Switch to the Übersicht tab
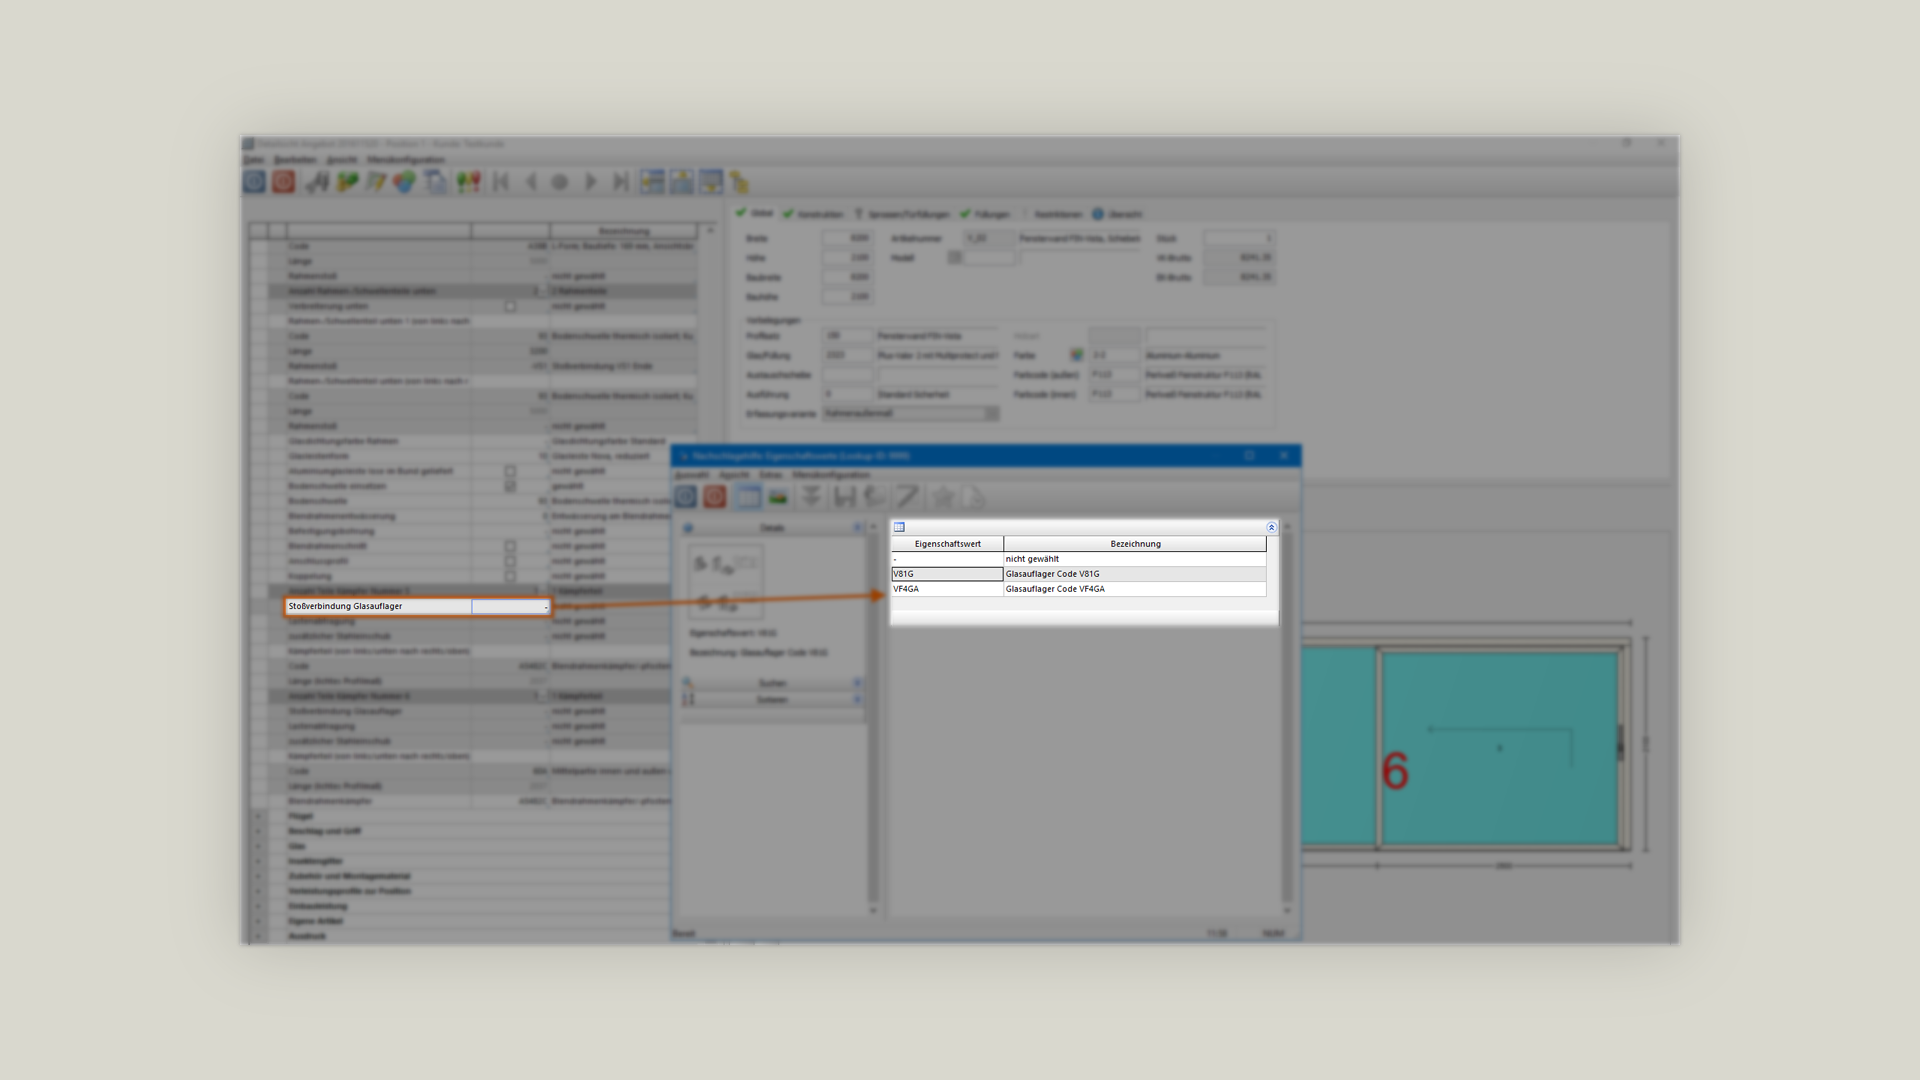Image resolution: width=1920 pixels, height=1080 pixels. pos(1117,214)
